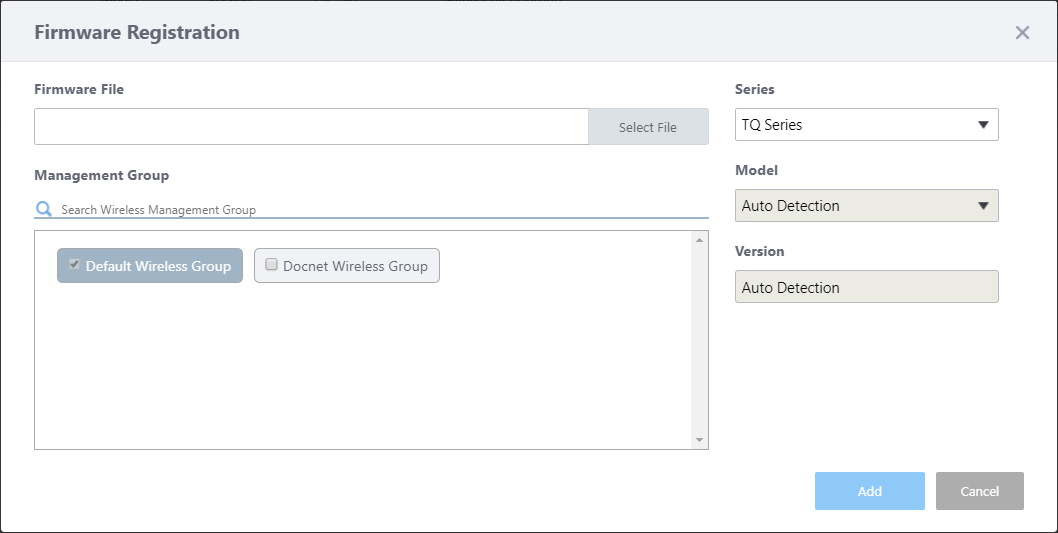Uncheck the Default Wireless Group checkbox
This screenshot has width=1058, height=533.
pyautogui.click(x=74, y=265)
